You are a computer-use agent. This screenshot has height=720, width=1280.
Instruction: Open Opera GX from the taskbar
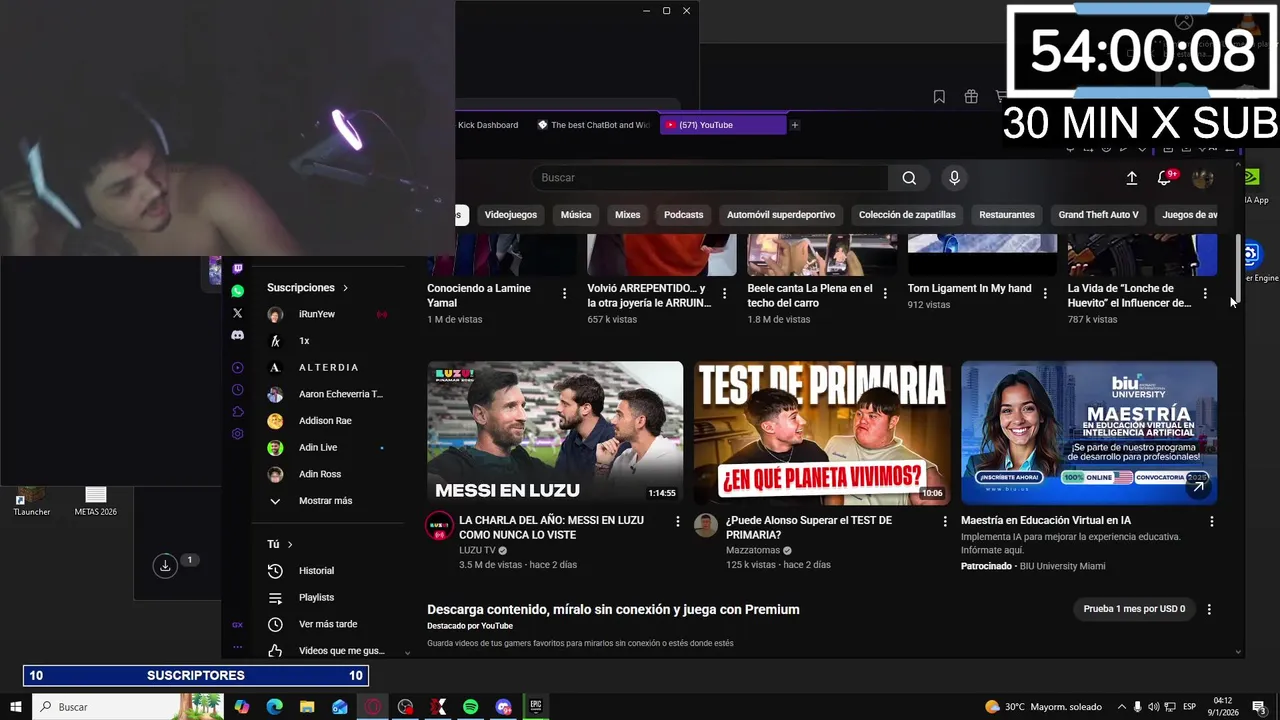click(x=372, y=707)
